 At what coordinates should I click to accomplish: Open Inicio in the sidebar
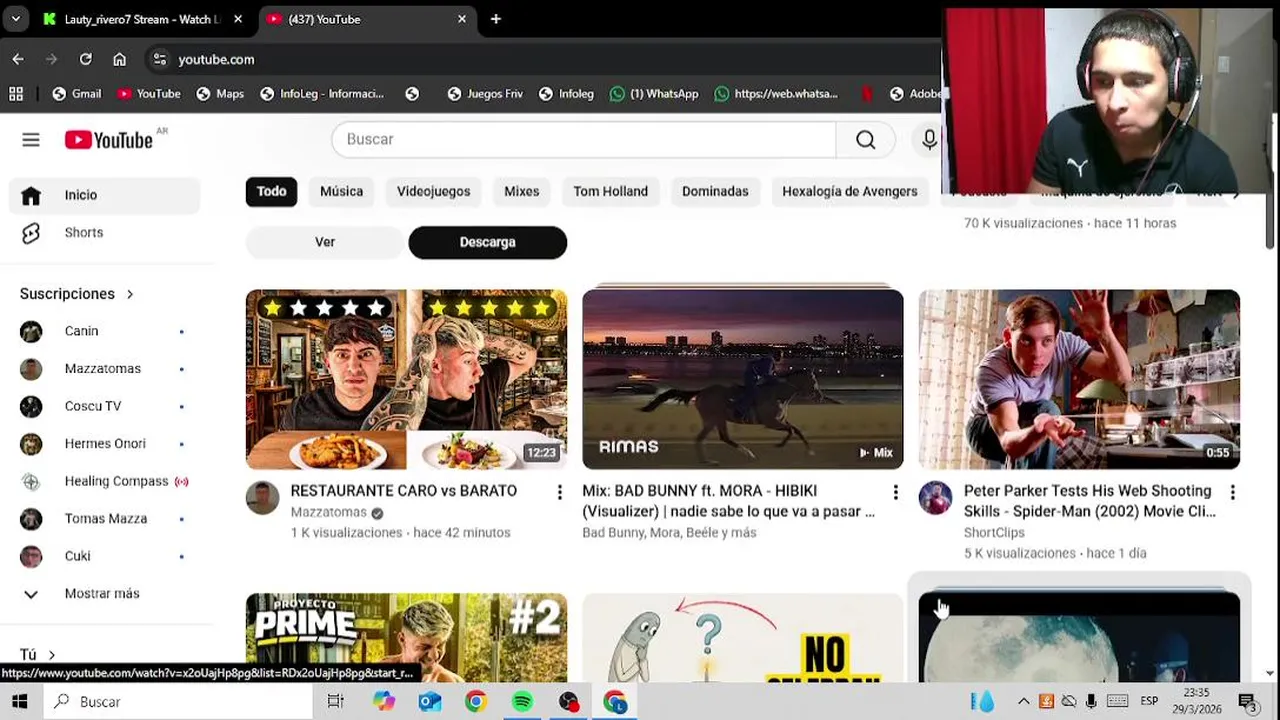(105, 195)
